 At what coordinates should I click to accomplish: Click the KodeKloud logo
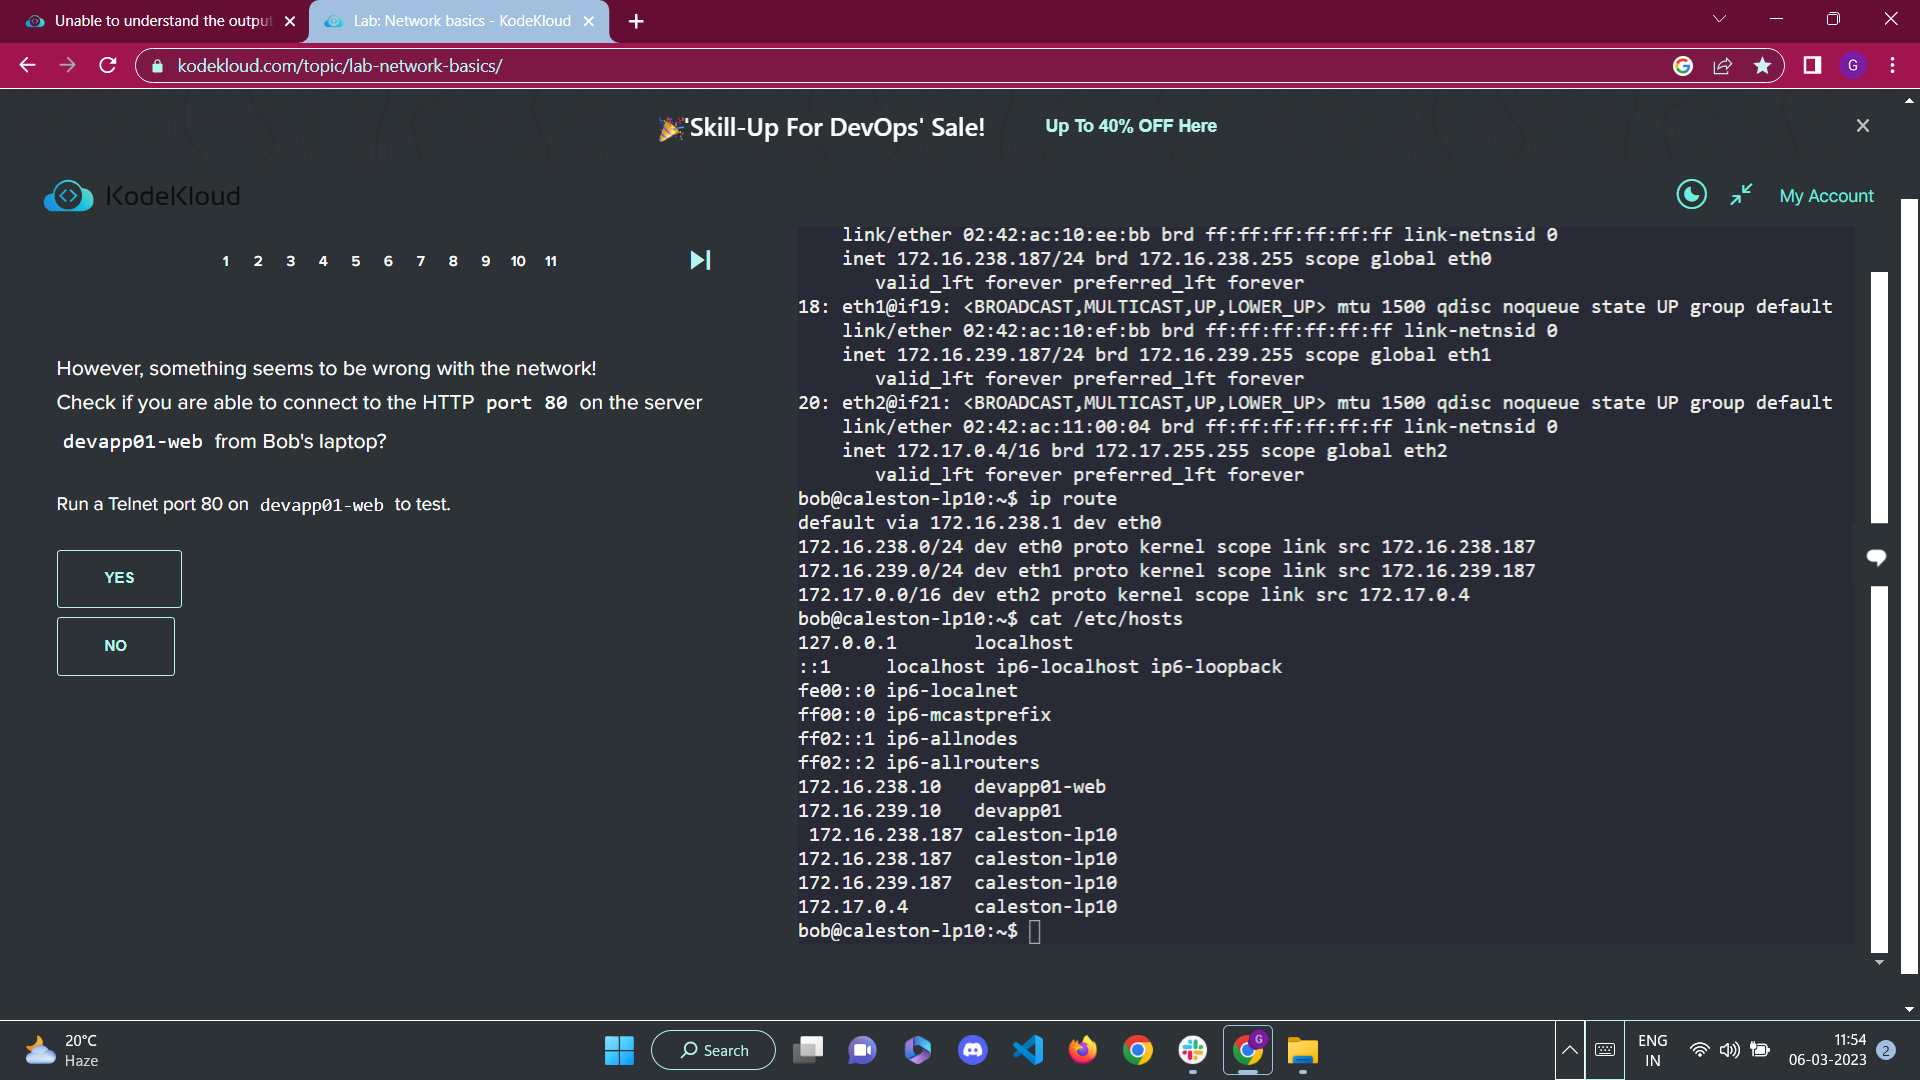[142, 196]
